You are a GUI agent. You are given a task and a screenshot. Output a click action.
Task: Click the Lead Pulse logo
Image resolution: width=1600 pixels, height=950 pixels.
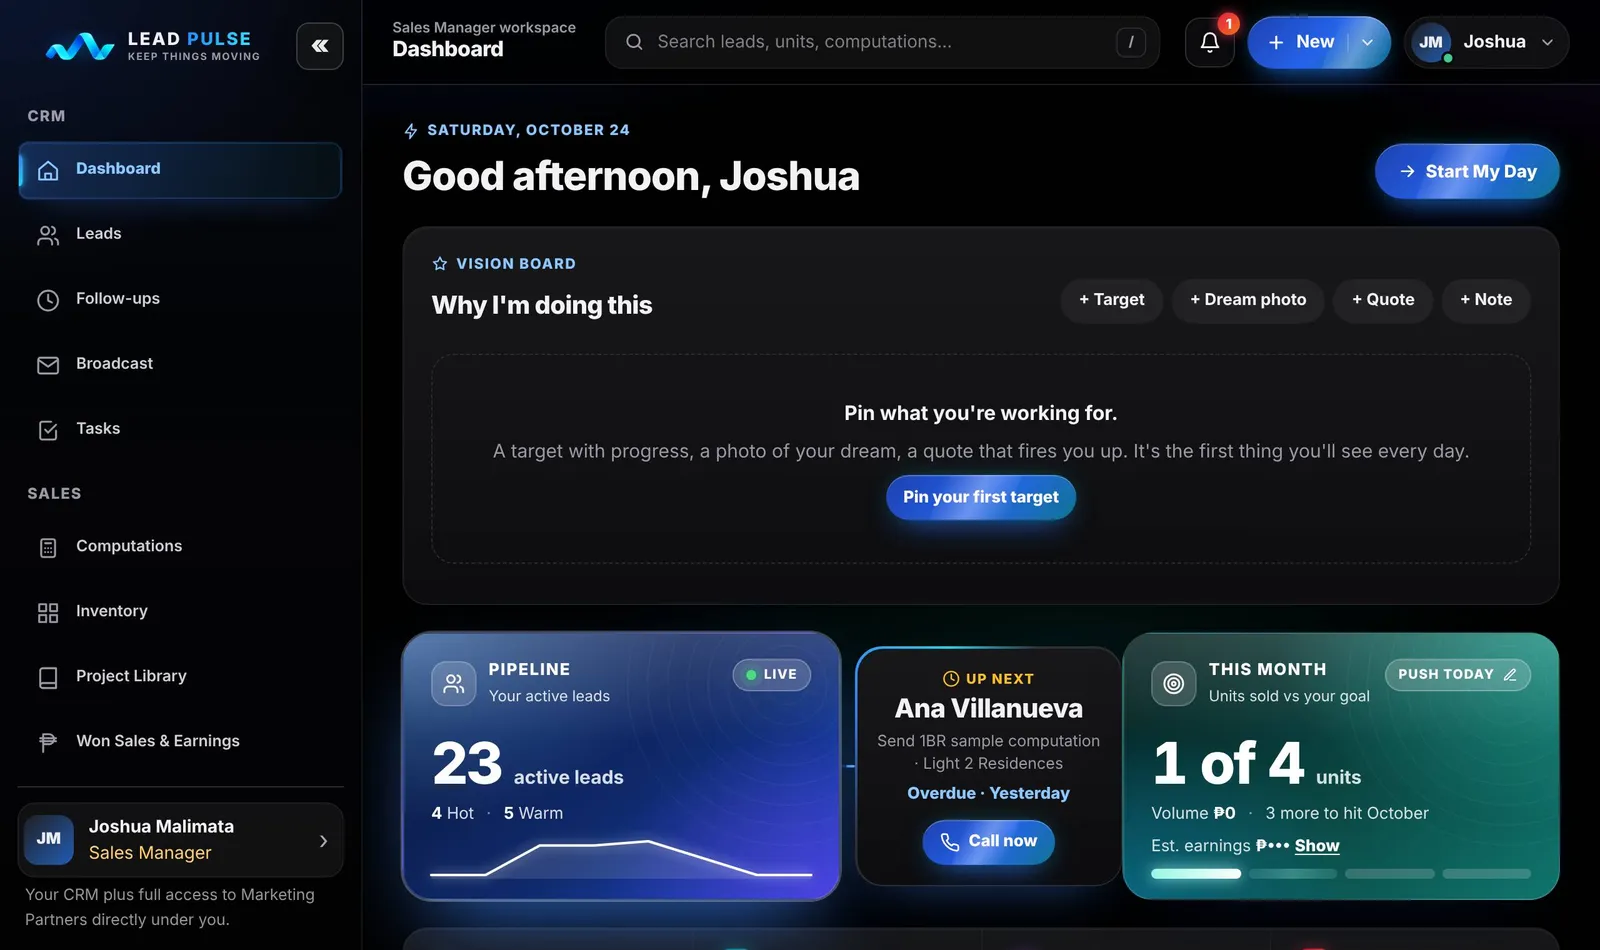(x=153, y=45)
